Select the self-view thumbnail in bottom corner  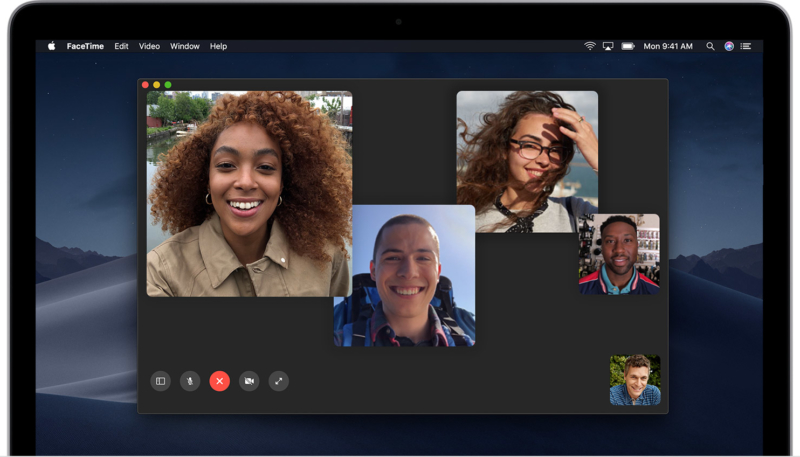pyautogui.click(x=635, y=380)
